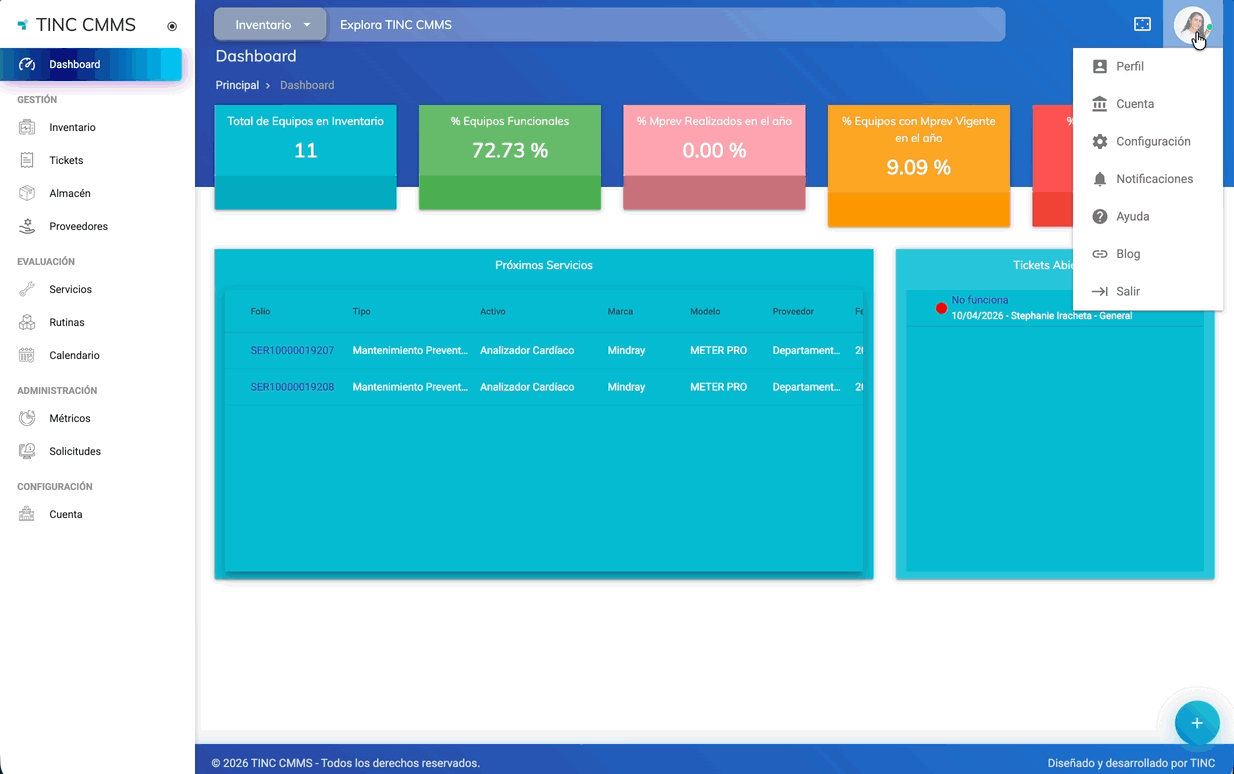This screenshot has height=774, width=1234.
Task: Click the Calendario icon in sidebar
Action: tap(28, 356)
